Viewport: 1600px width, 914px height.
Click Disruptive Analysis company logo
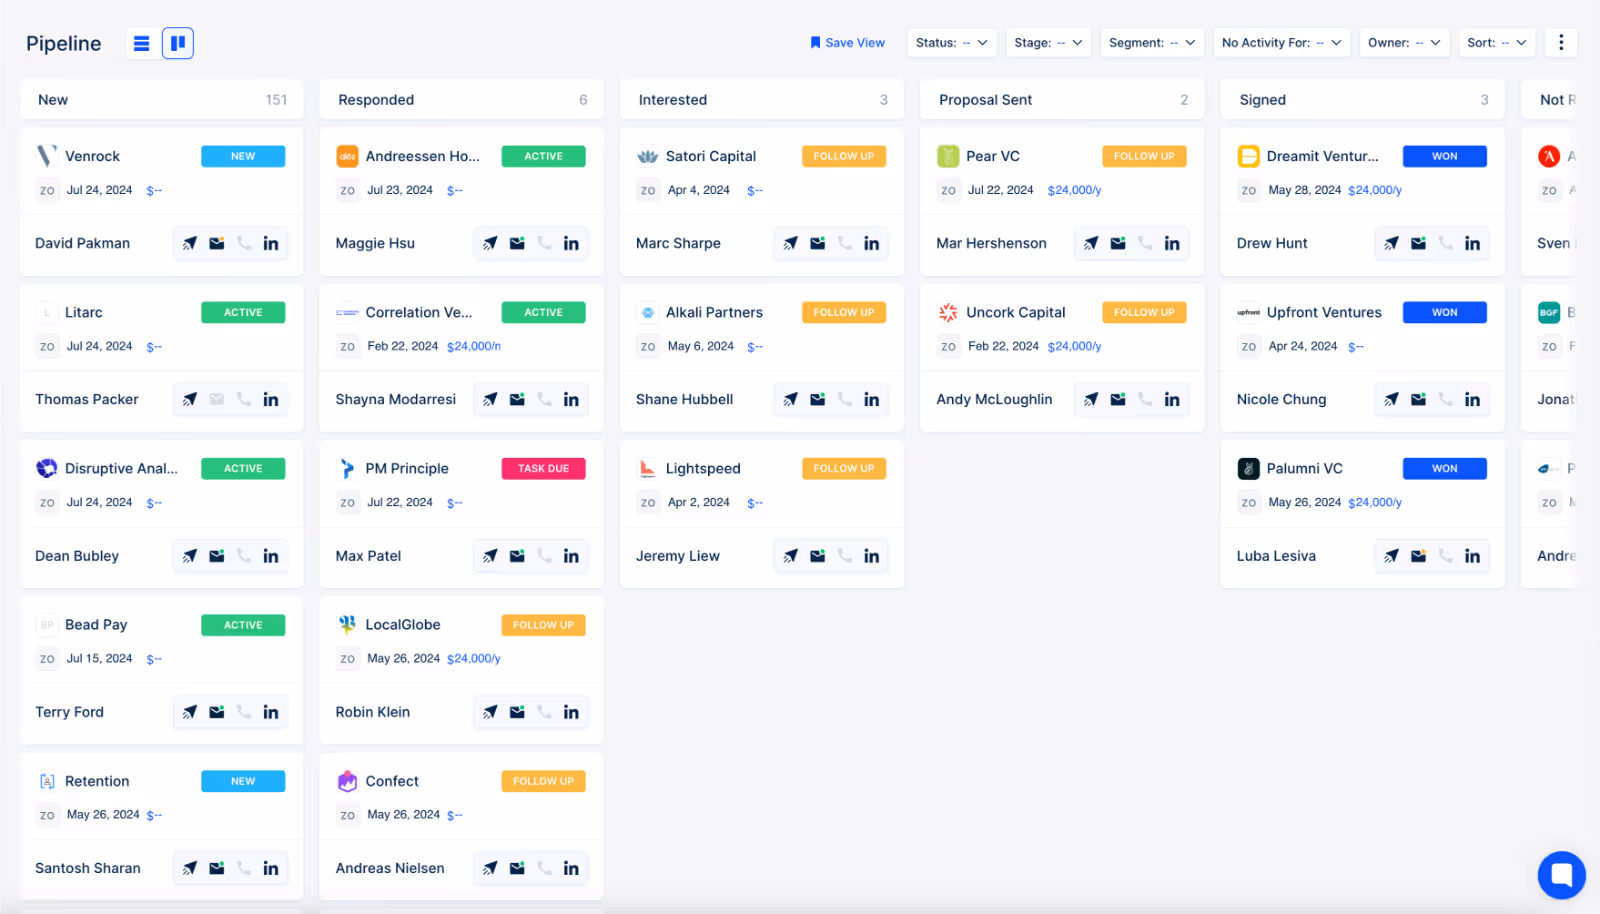coord(47,468)
